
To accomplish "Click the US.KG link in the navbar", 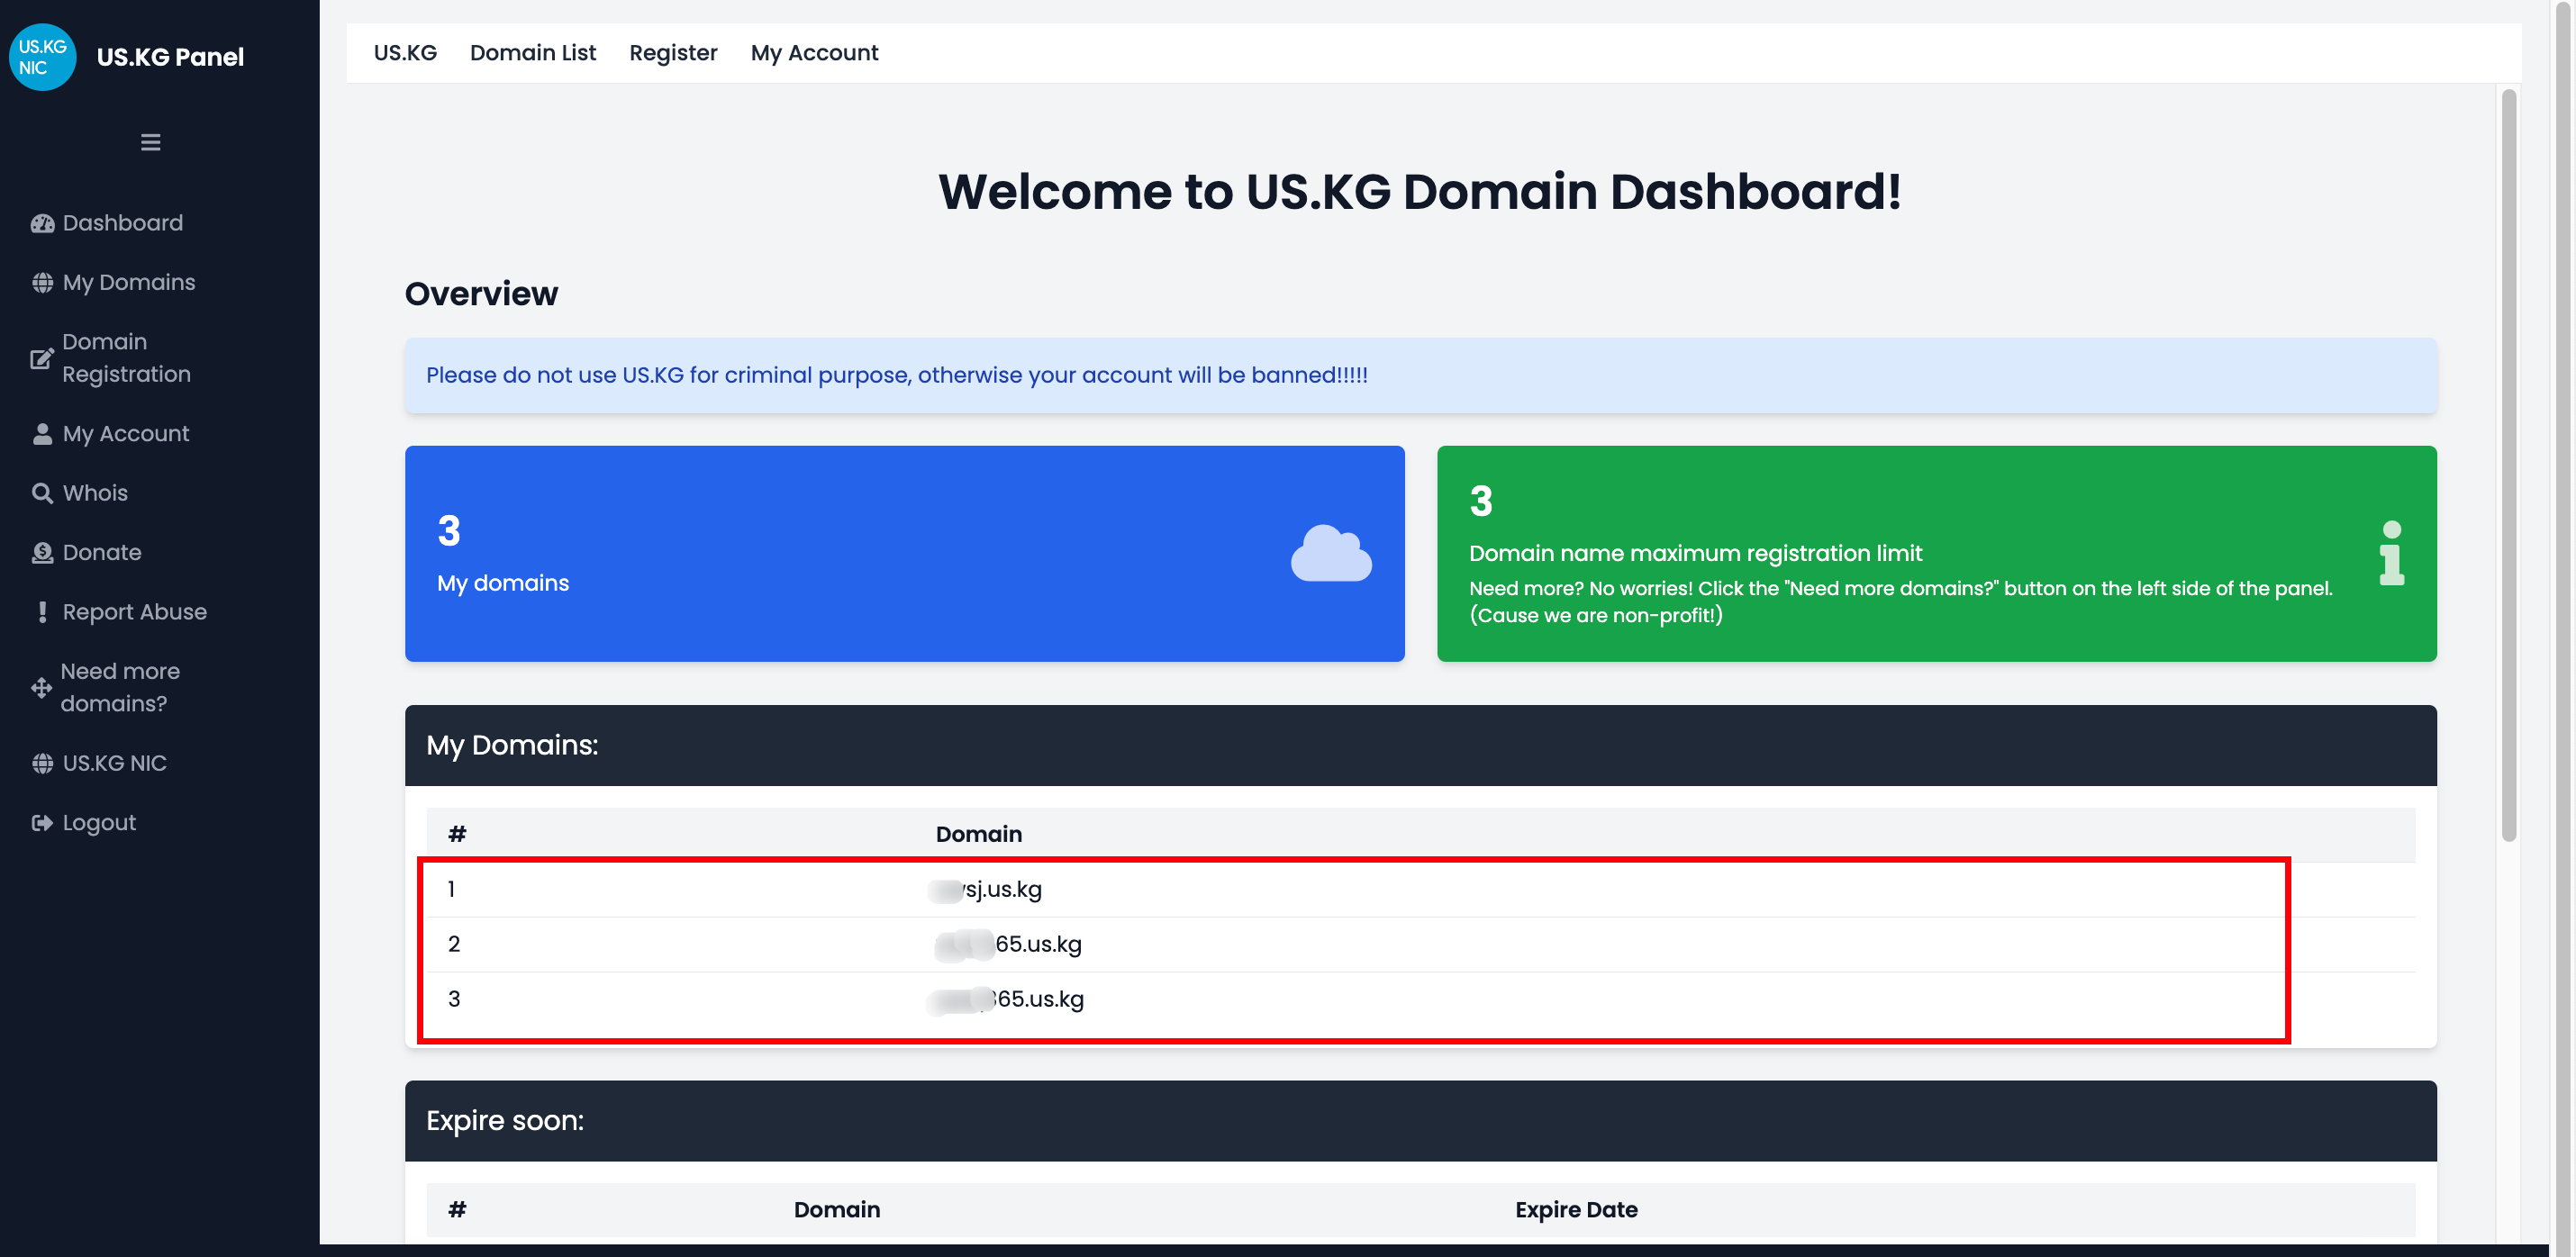I will 404,52.
